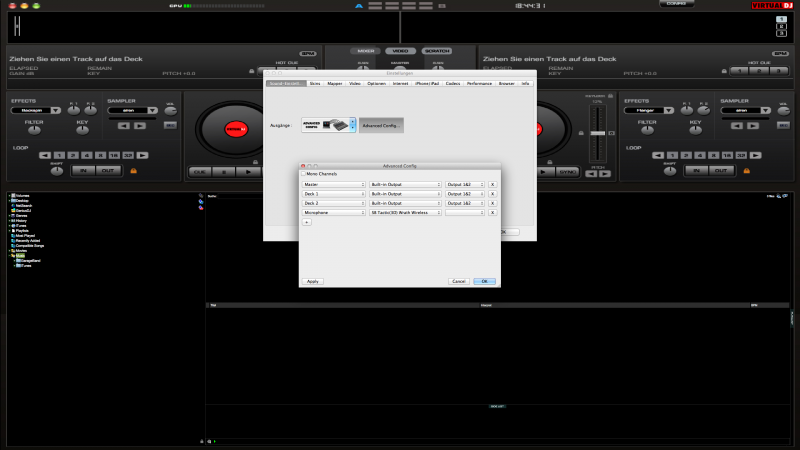Screen dimensions: 800x450
Task: Open the right deck Effects dropdown arrow
Action: pos(668,110)
